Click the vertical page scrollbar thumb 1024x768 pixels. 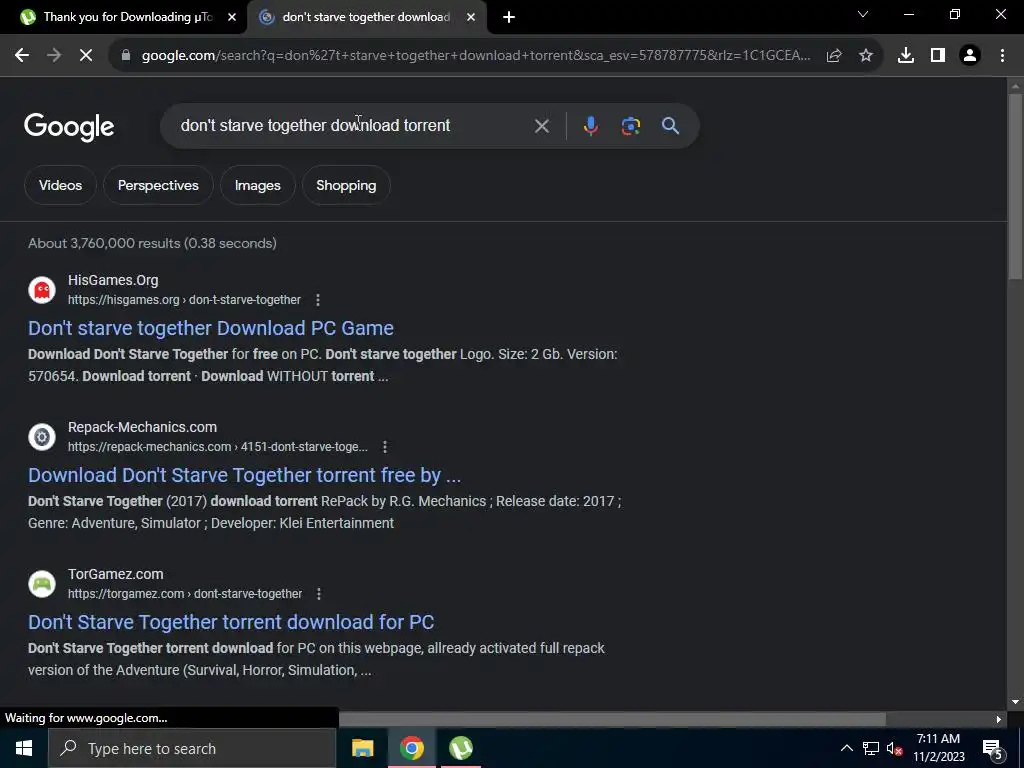point(1015,187)
